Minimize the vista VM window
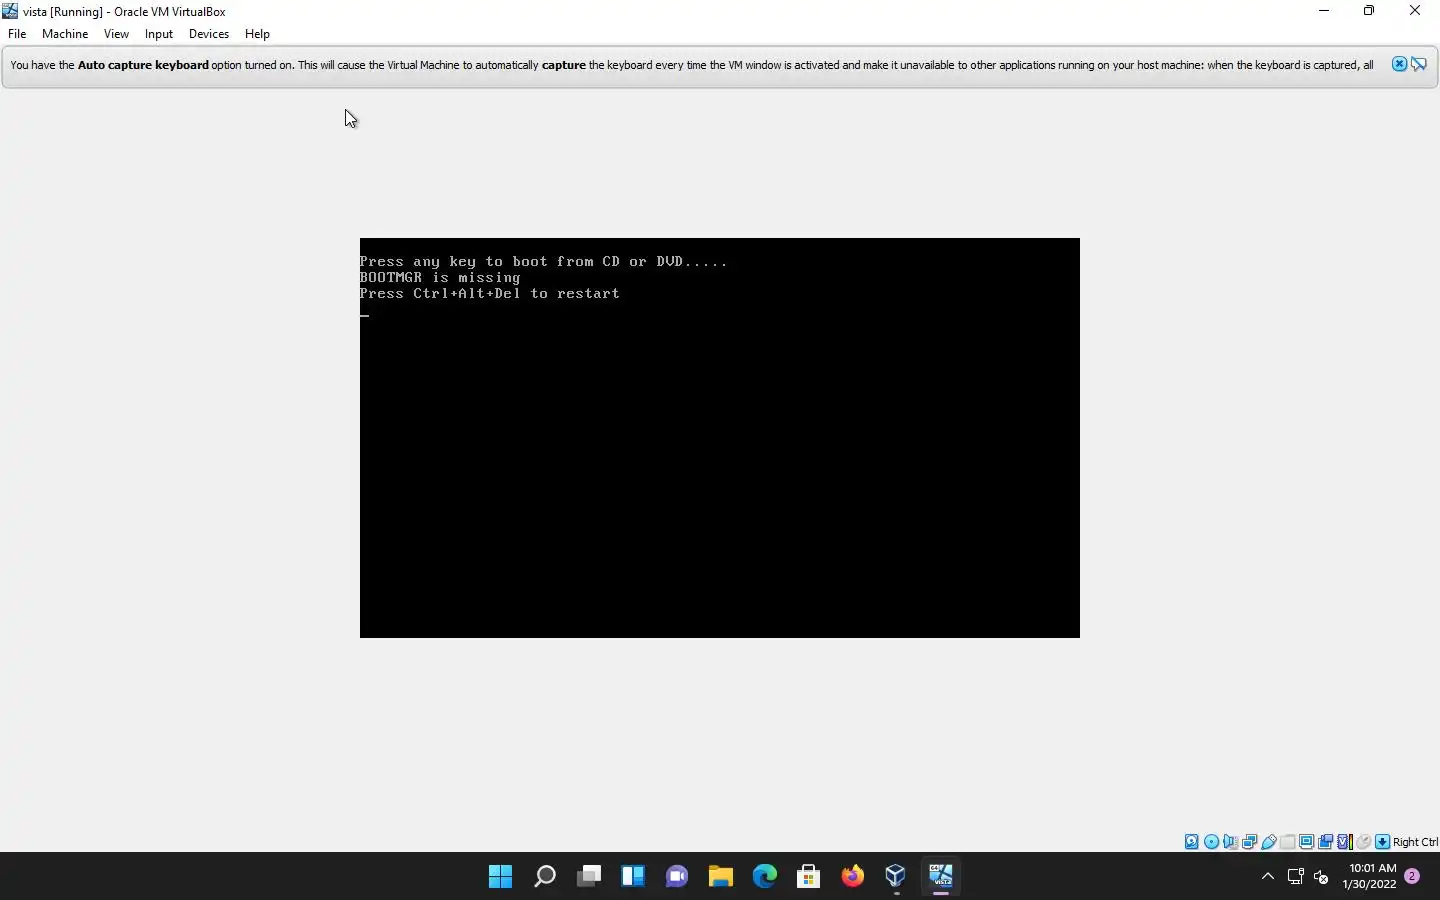1440x900 pixels. pos(1324,11)
